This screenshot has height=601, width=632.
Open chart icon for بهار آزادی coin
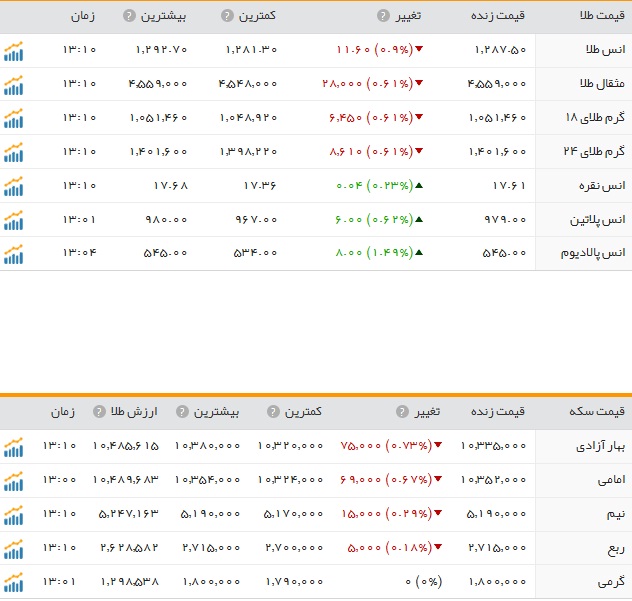tap(14, 447)
